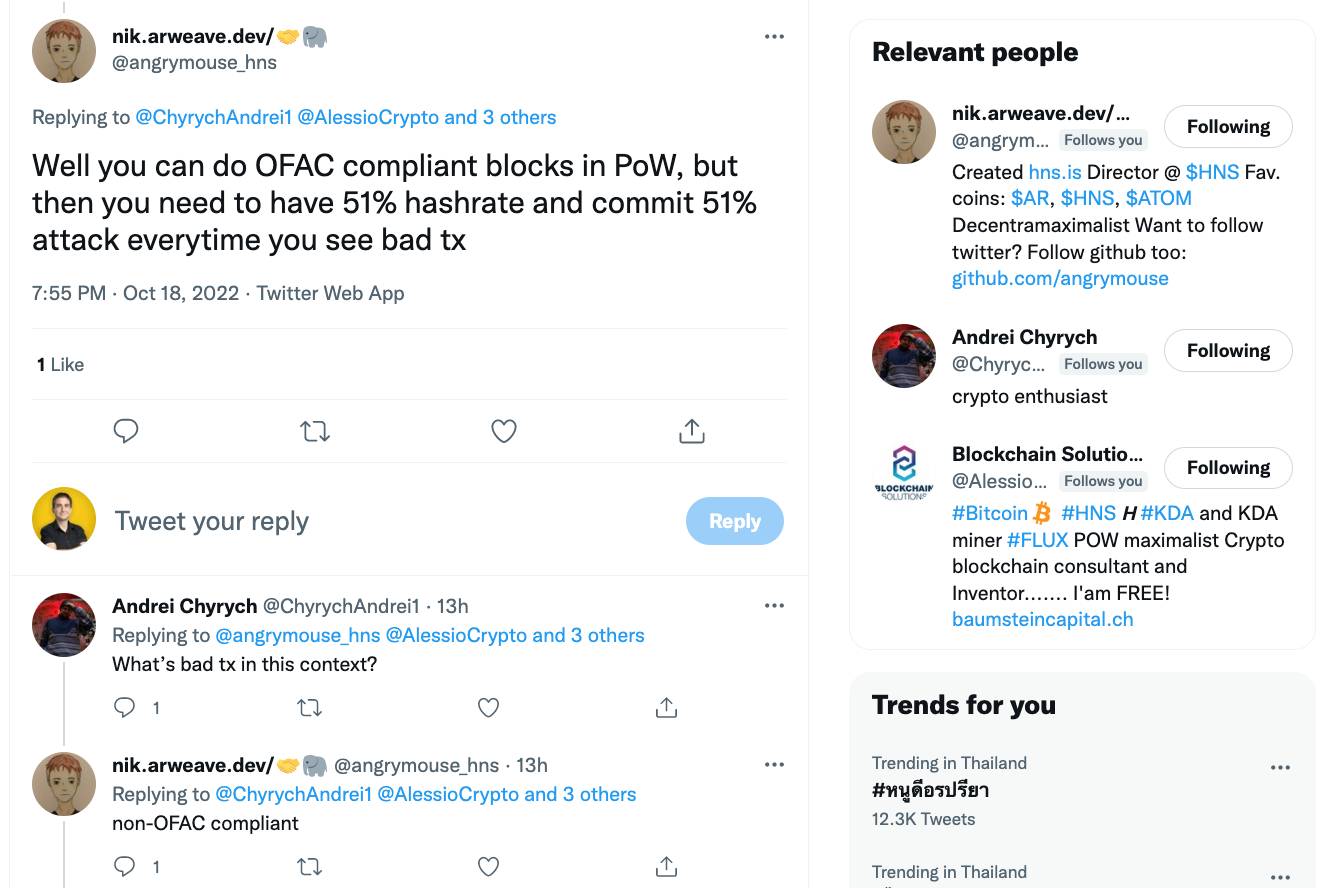Viewport: 1322px width, 888px height.
Task: Like the main tweet with the heart icon
Action: point(504,431)
